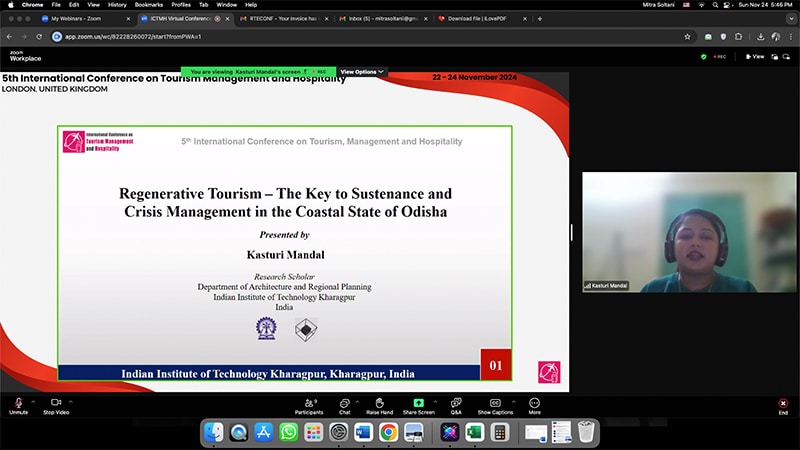
Task: Click the View layout button
Action: (755, 56)
